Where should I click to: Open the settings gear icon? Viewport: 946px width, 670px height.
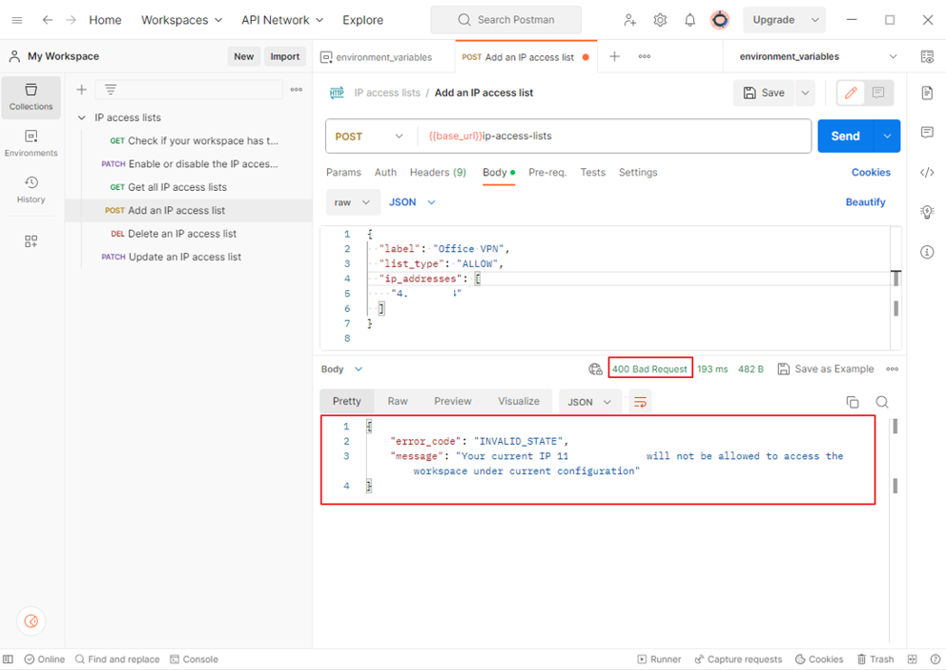(660, 20)
